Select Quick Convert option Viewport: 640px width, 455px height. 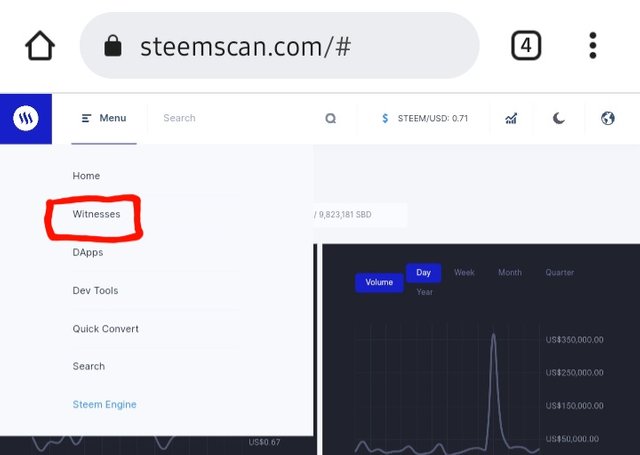pos(105,329)
